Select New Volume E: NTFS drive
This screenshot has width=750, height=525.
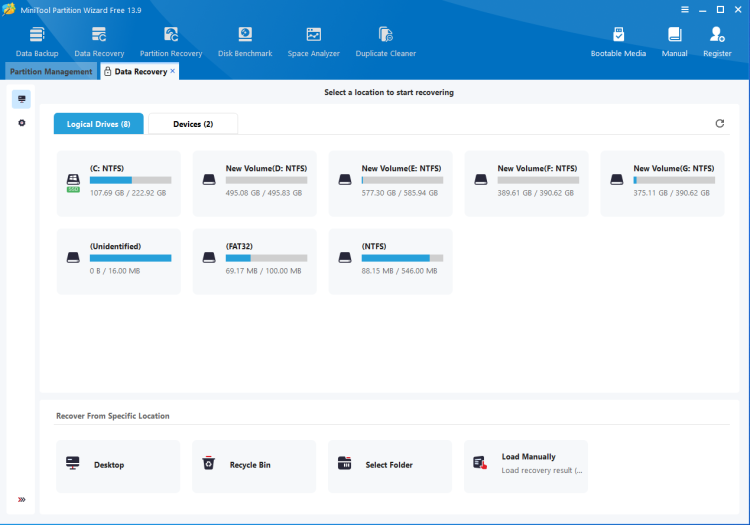click(x=390, y=184)
